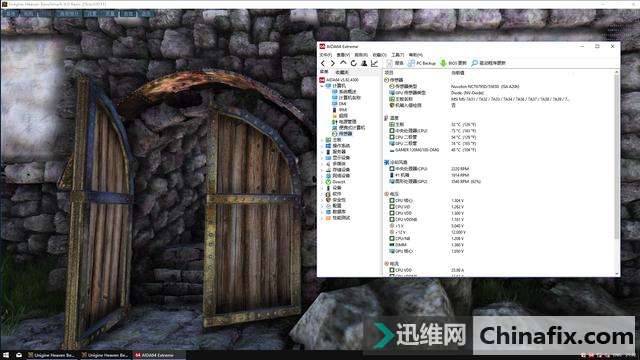Click the sensor list vertical scrollbar

616,155
